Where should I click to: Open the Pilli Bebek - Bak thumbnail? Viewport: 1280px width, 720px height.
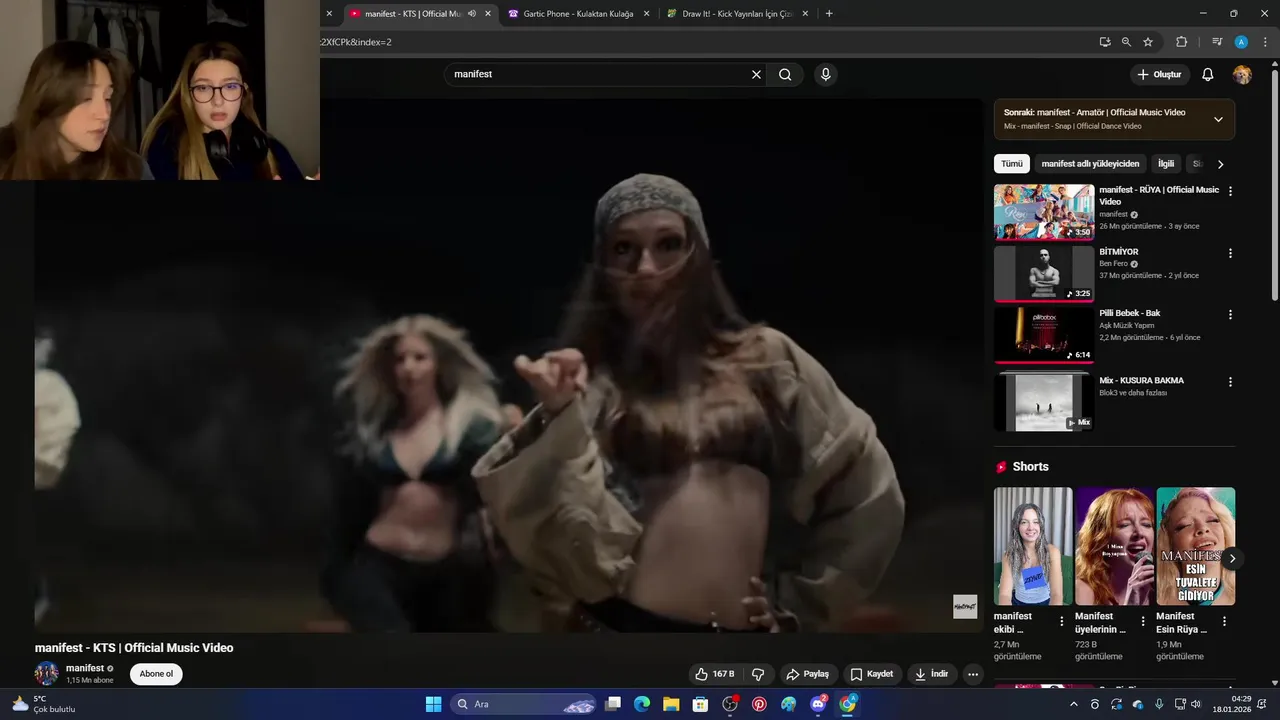(1044, 335)
